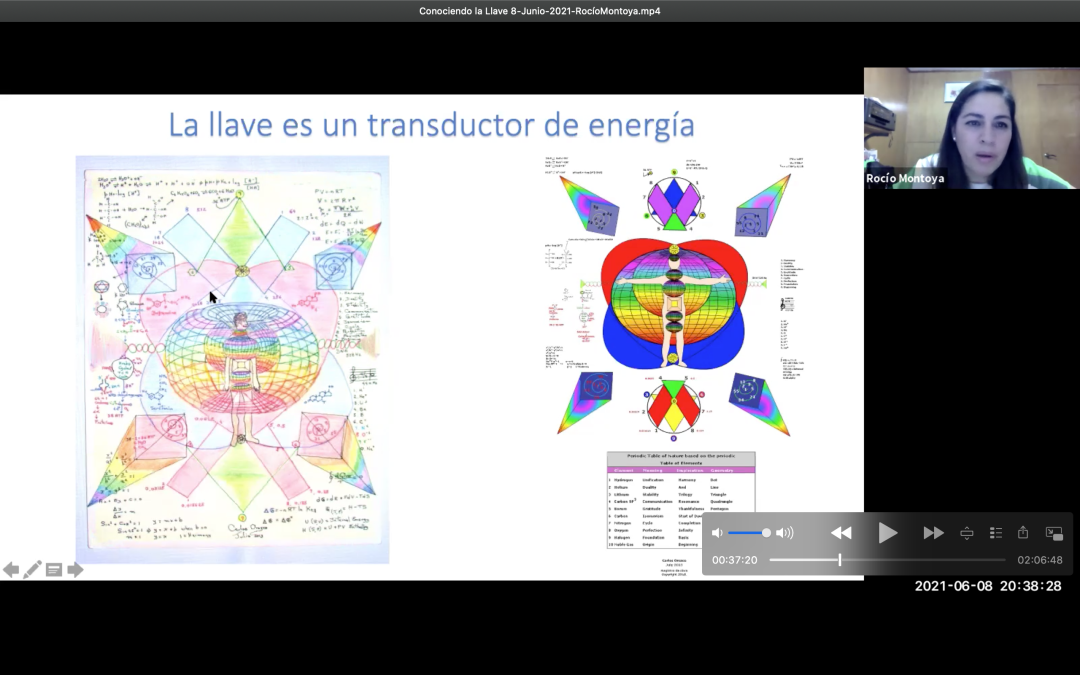The height and width of the screenshot is (675, 1080).
Task: Open the share menu icon
Action: (x=1023, y=533)
